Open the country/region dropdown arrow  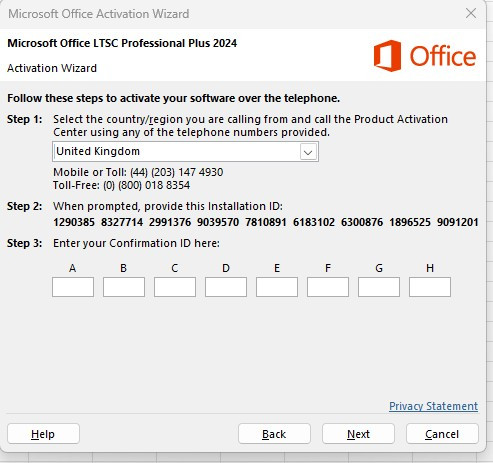[x=308, y=152]
